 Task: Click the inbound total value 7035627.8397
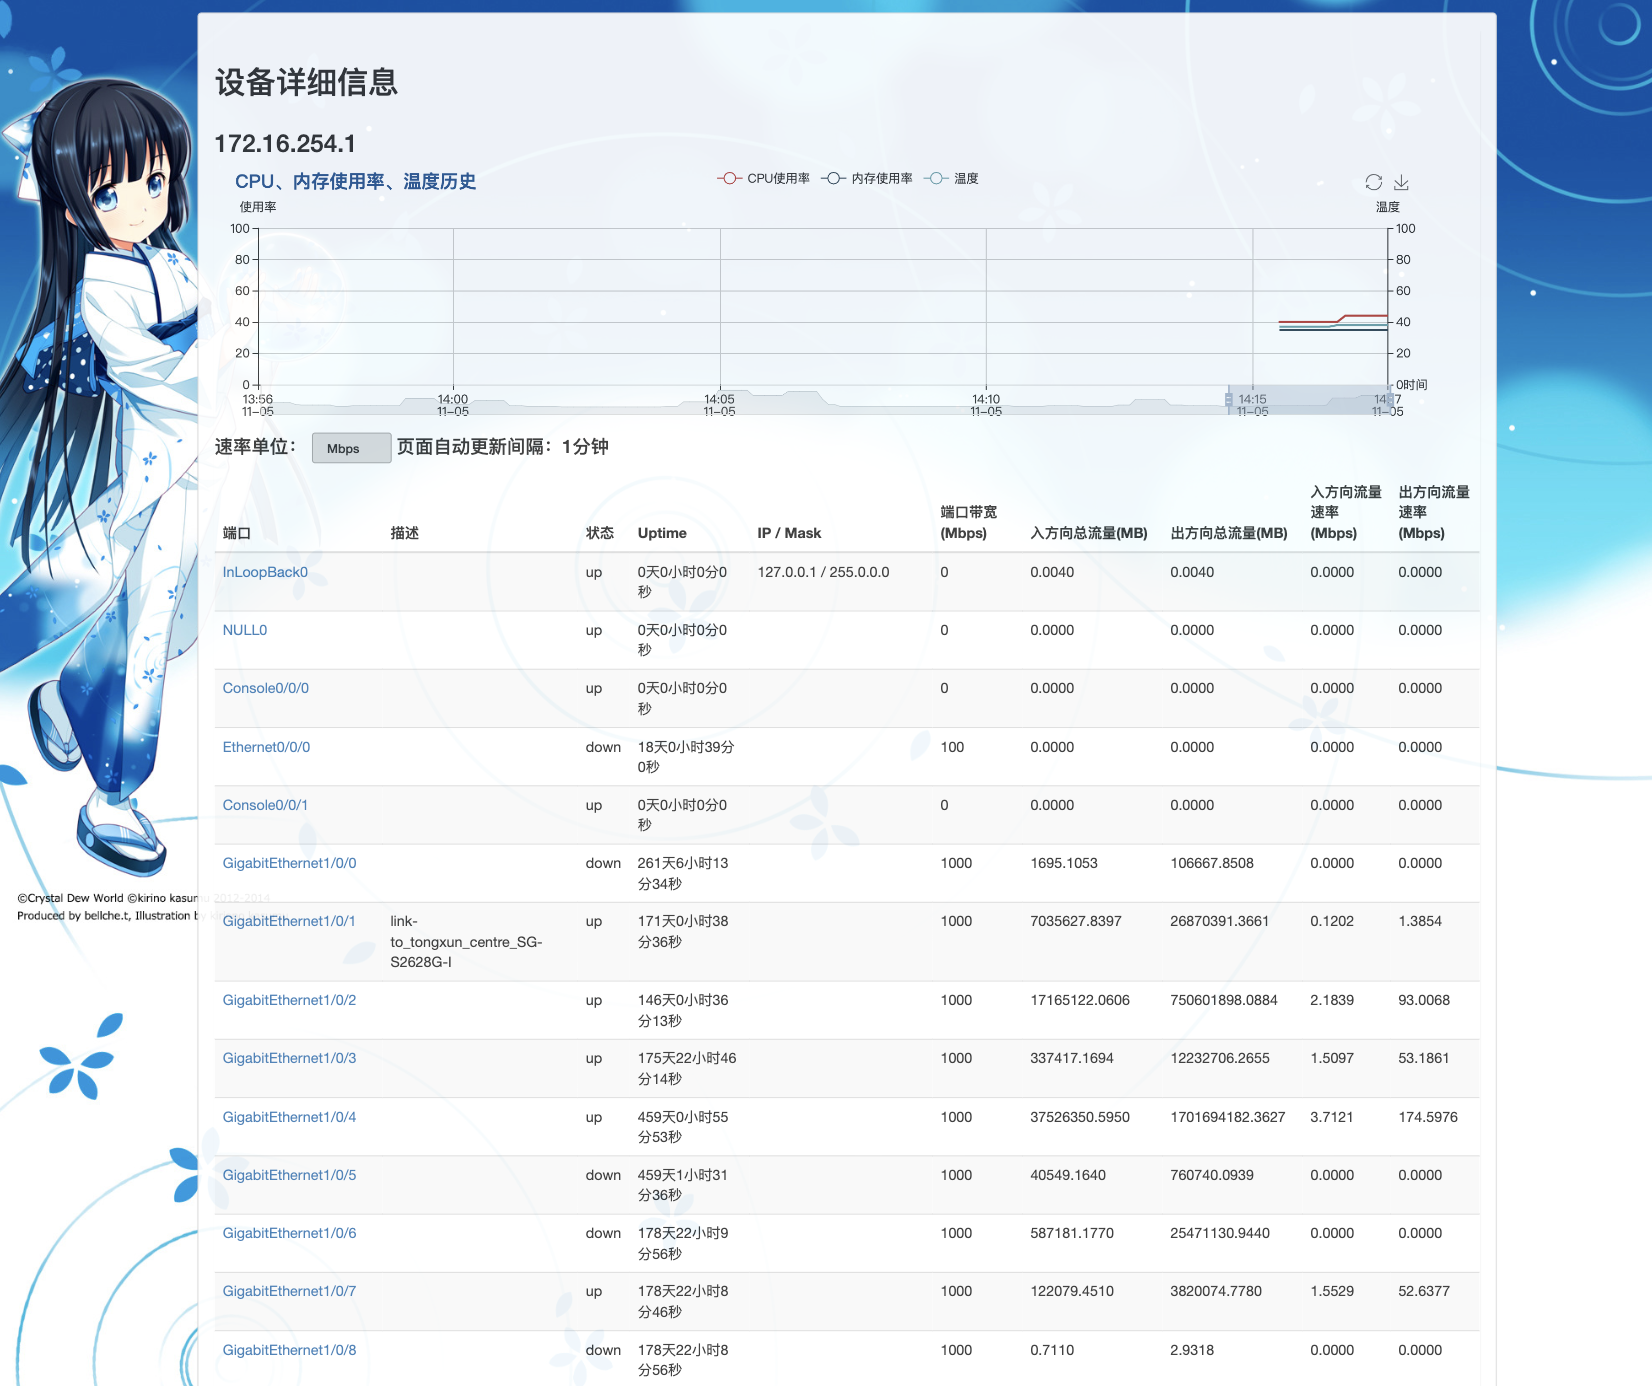click(x=1076, y=921)
